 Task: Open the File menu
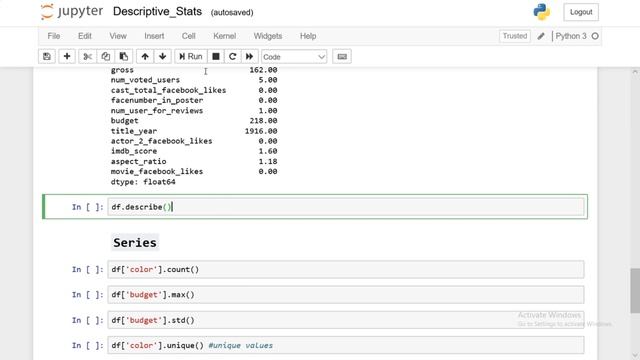click(x=54, y=36)
